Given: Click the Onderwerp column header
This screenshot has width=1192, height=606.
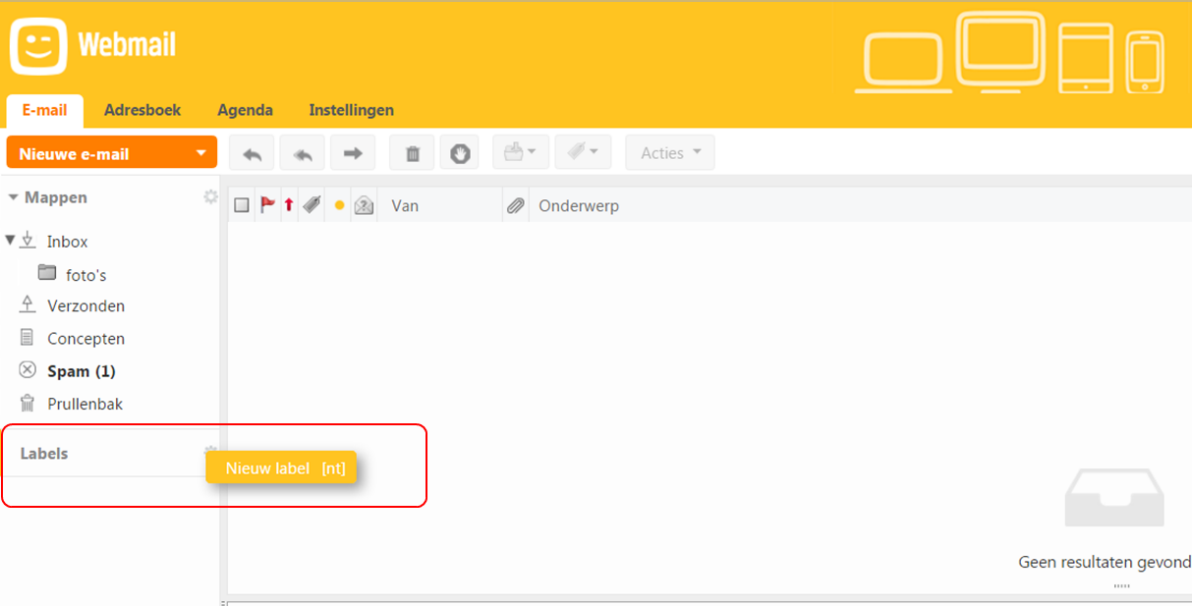Looking at the screenshot, I should pyautogui.click(x=579, y=206).
